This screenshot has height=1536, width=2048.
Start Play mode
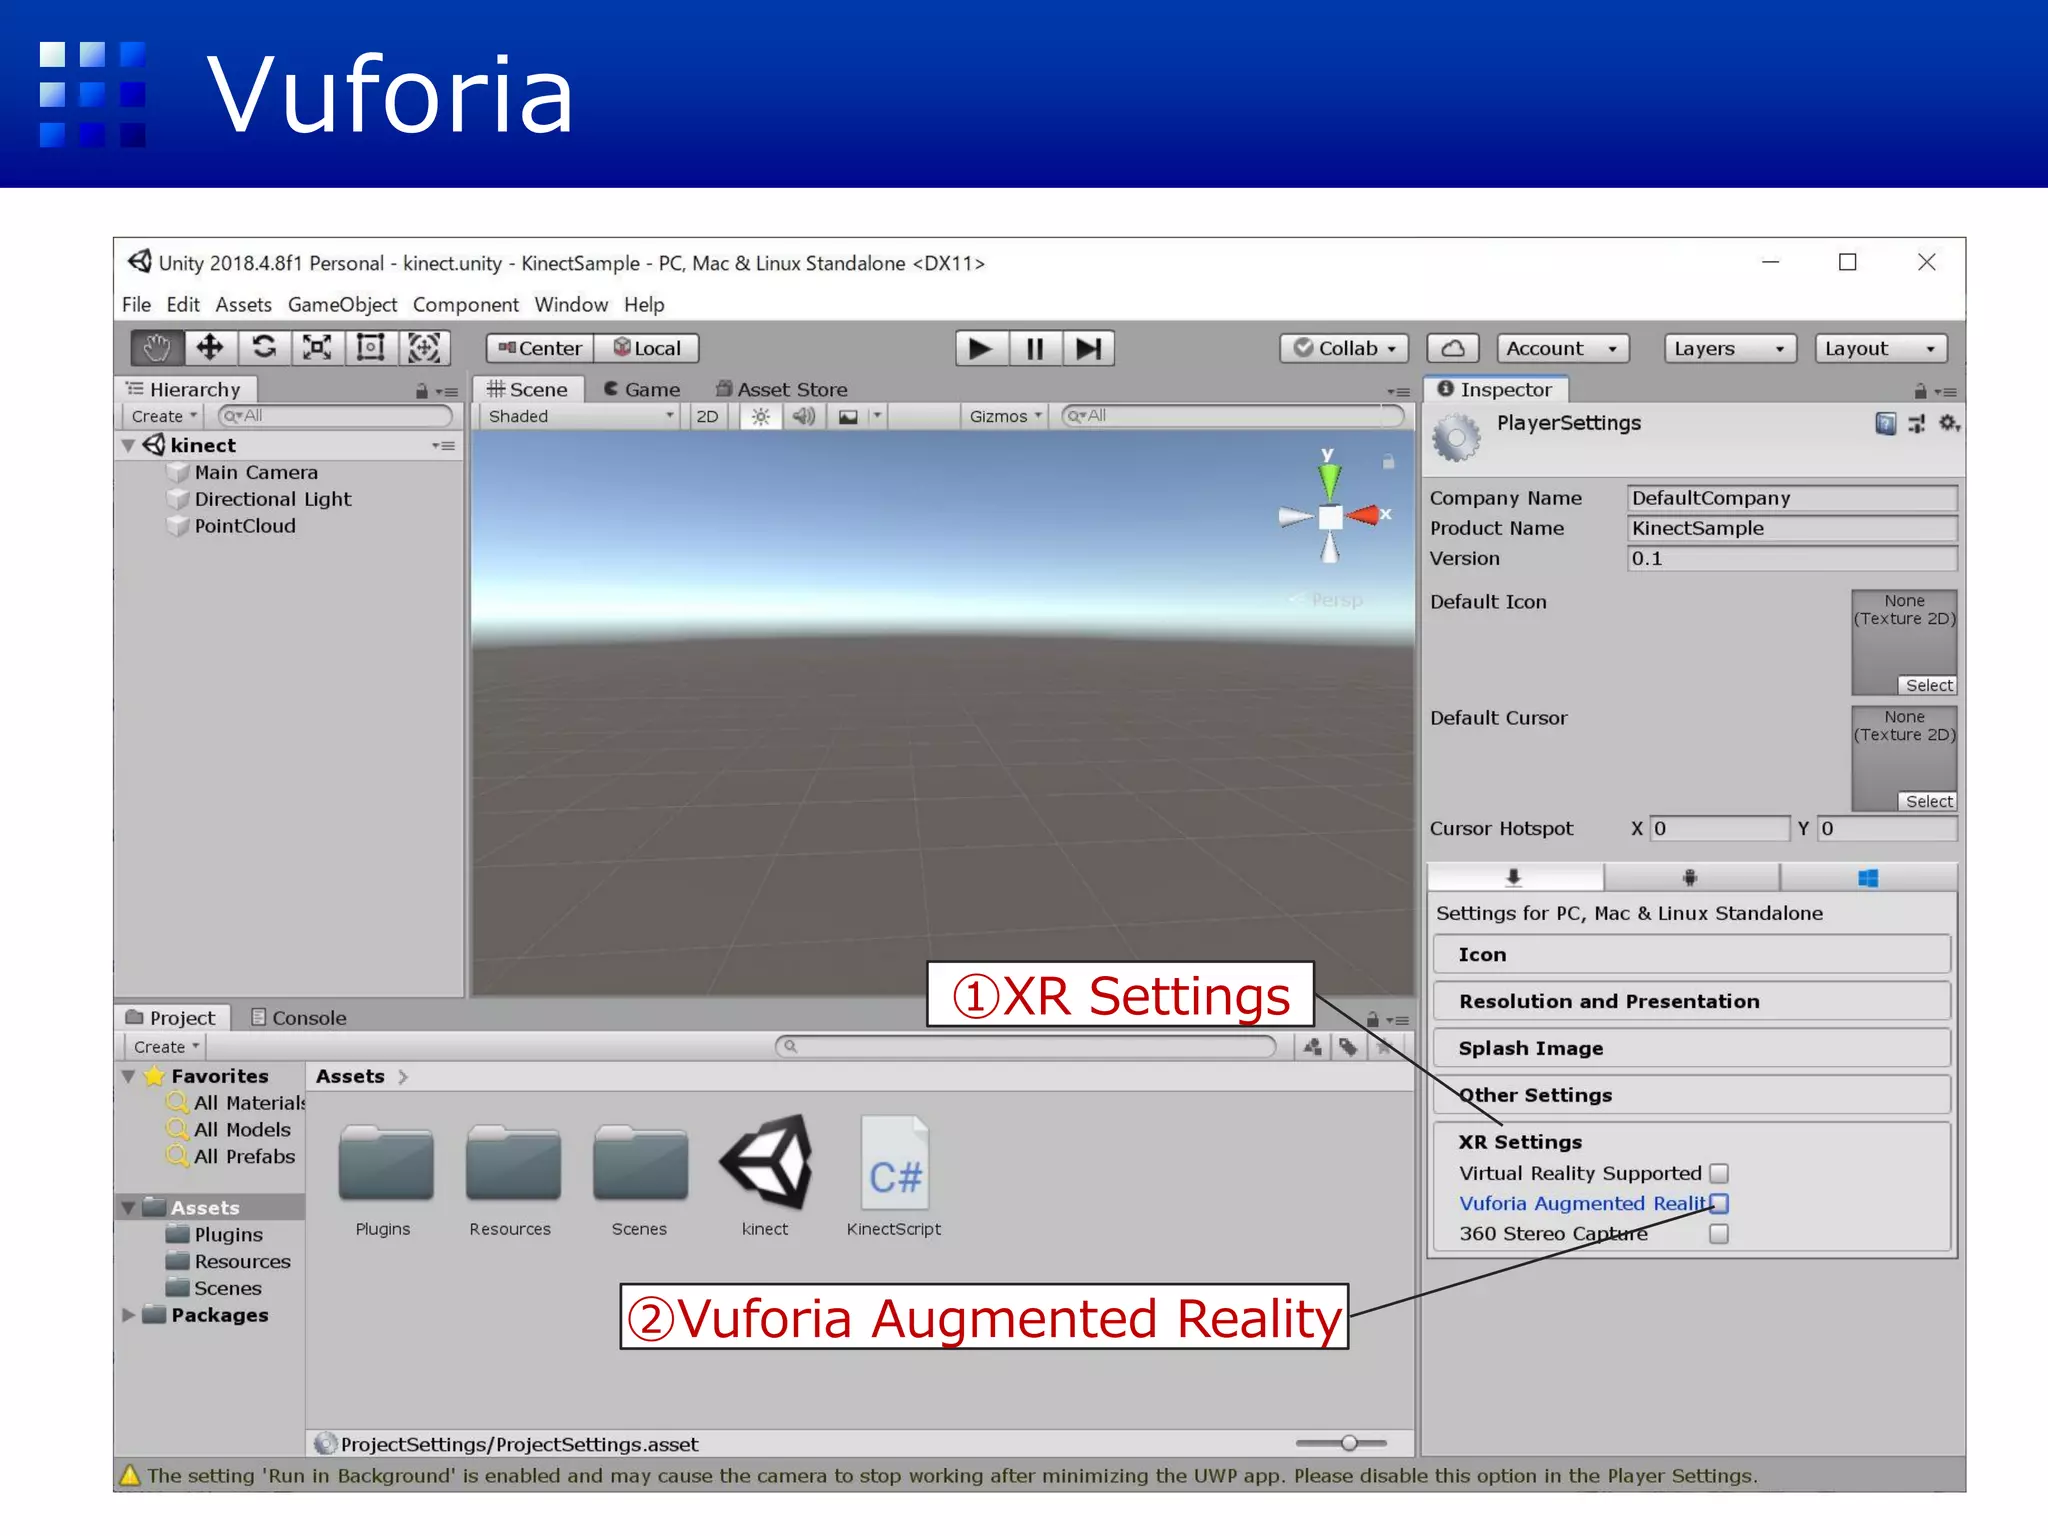click(x=981, y=349)
